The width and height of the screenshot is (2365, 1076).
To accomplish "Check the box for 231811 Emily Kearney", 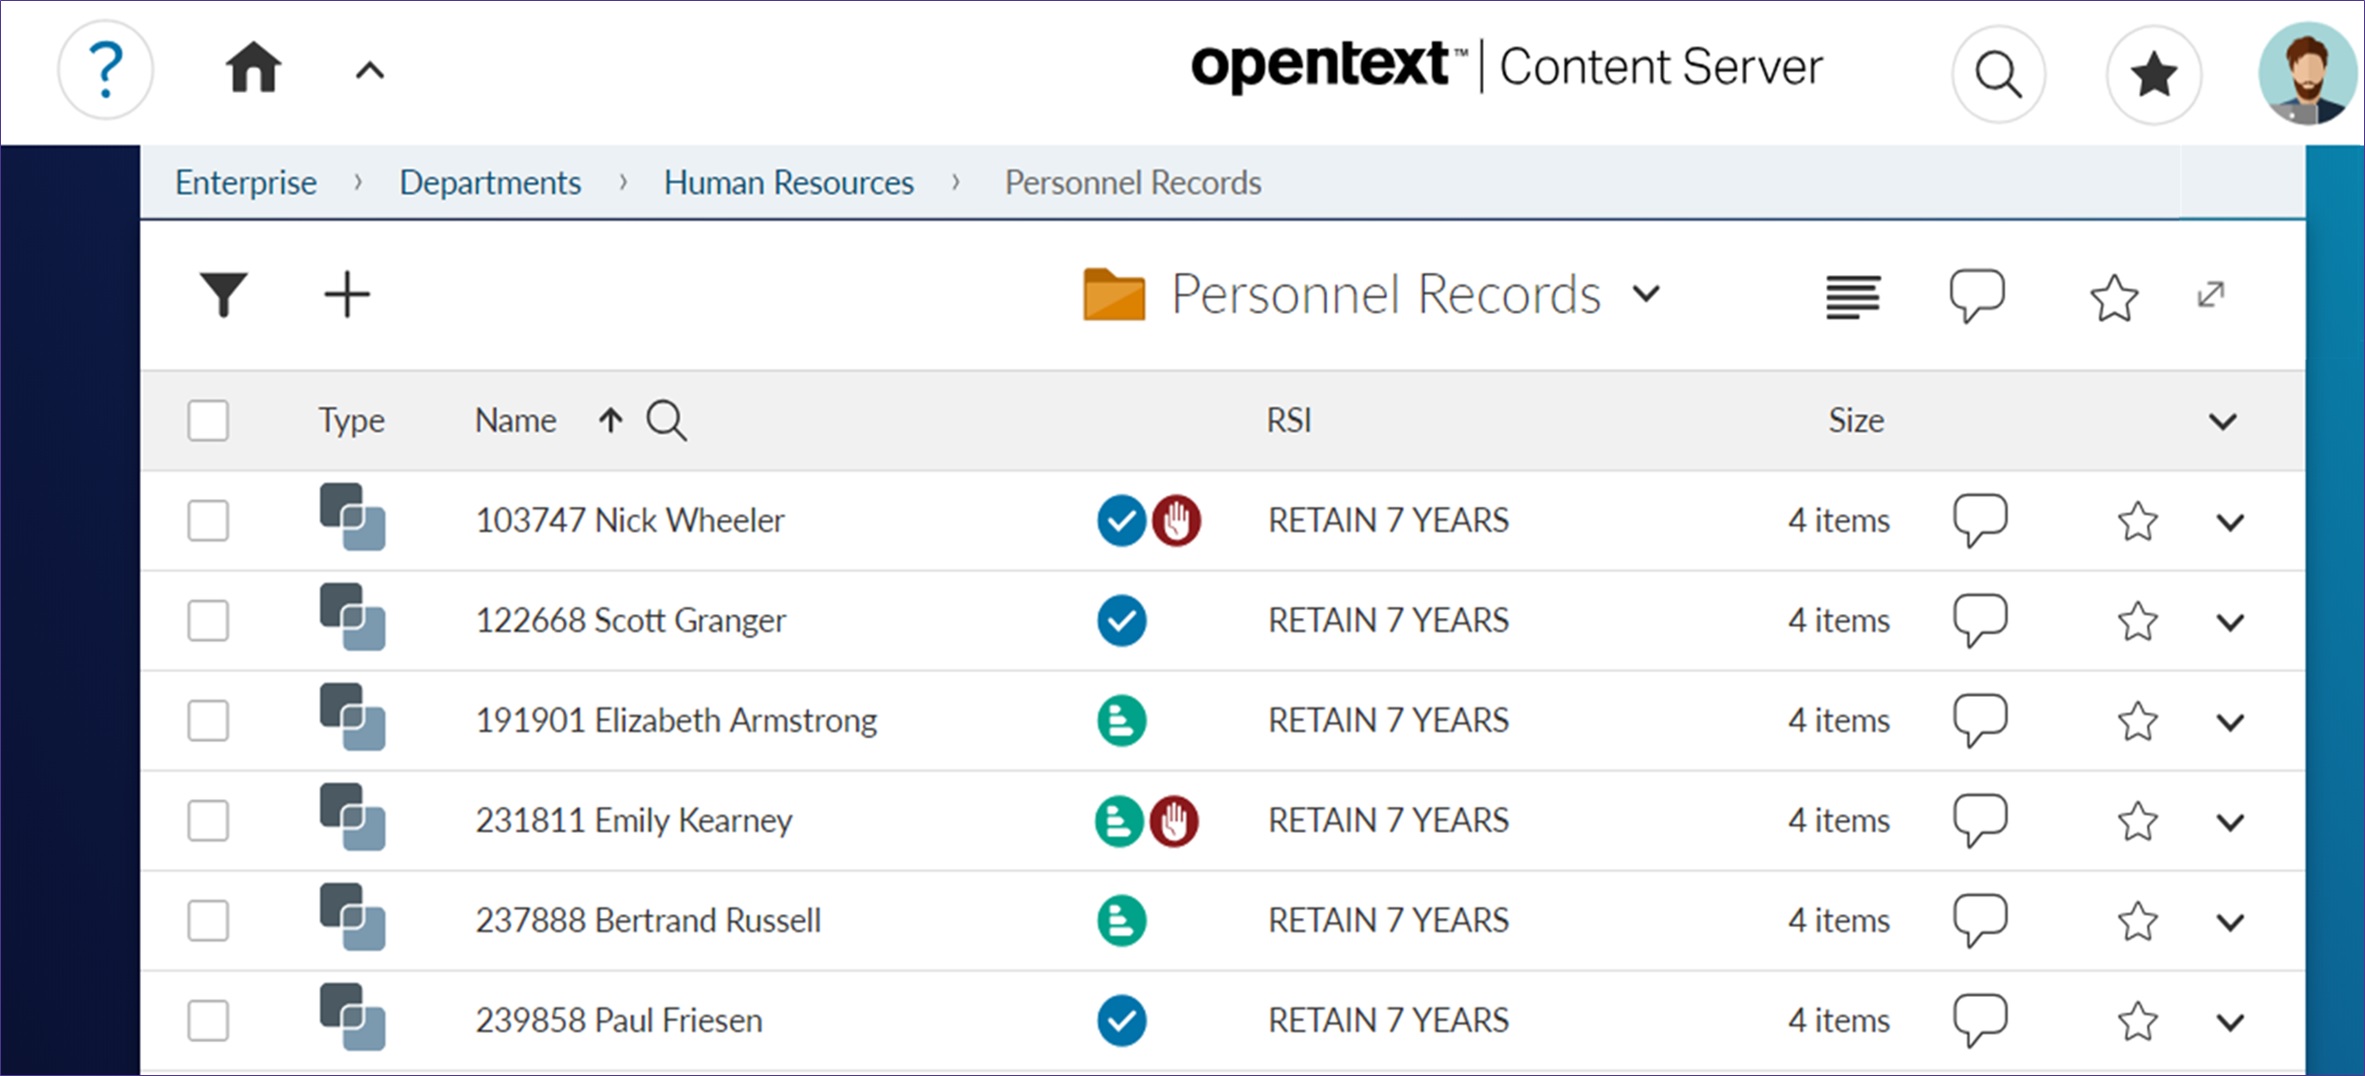I will (x=208, y=820).
